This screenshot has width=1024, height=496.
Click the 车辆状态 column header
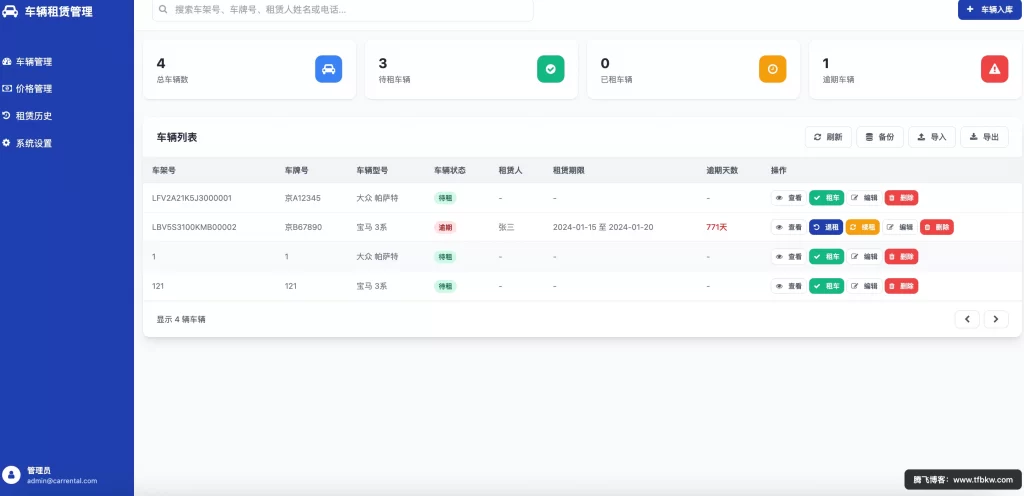(450, 170)
